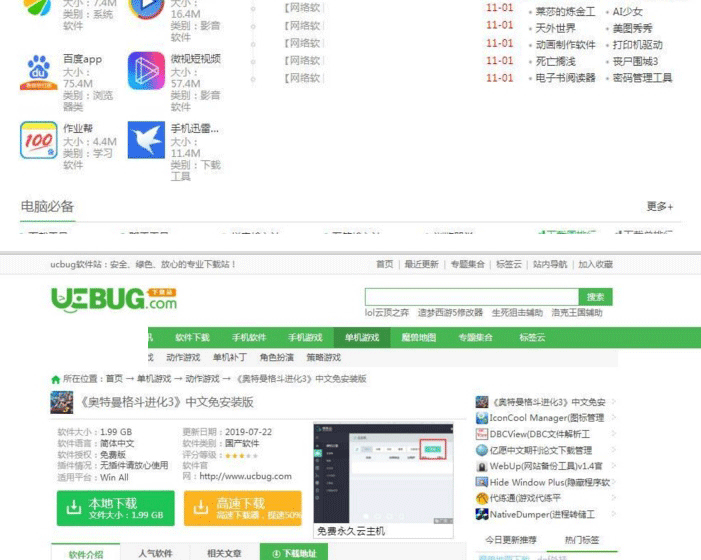
Task: Click the 洛克王国辅助 hot search link
Action: 577,312
